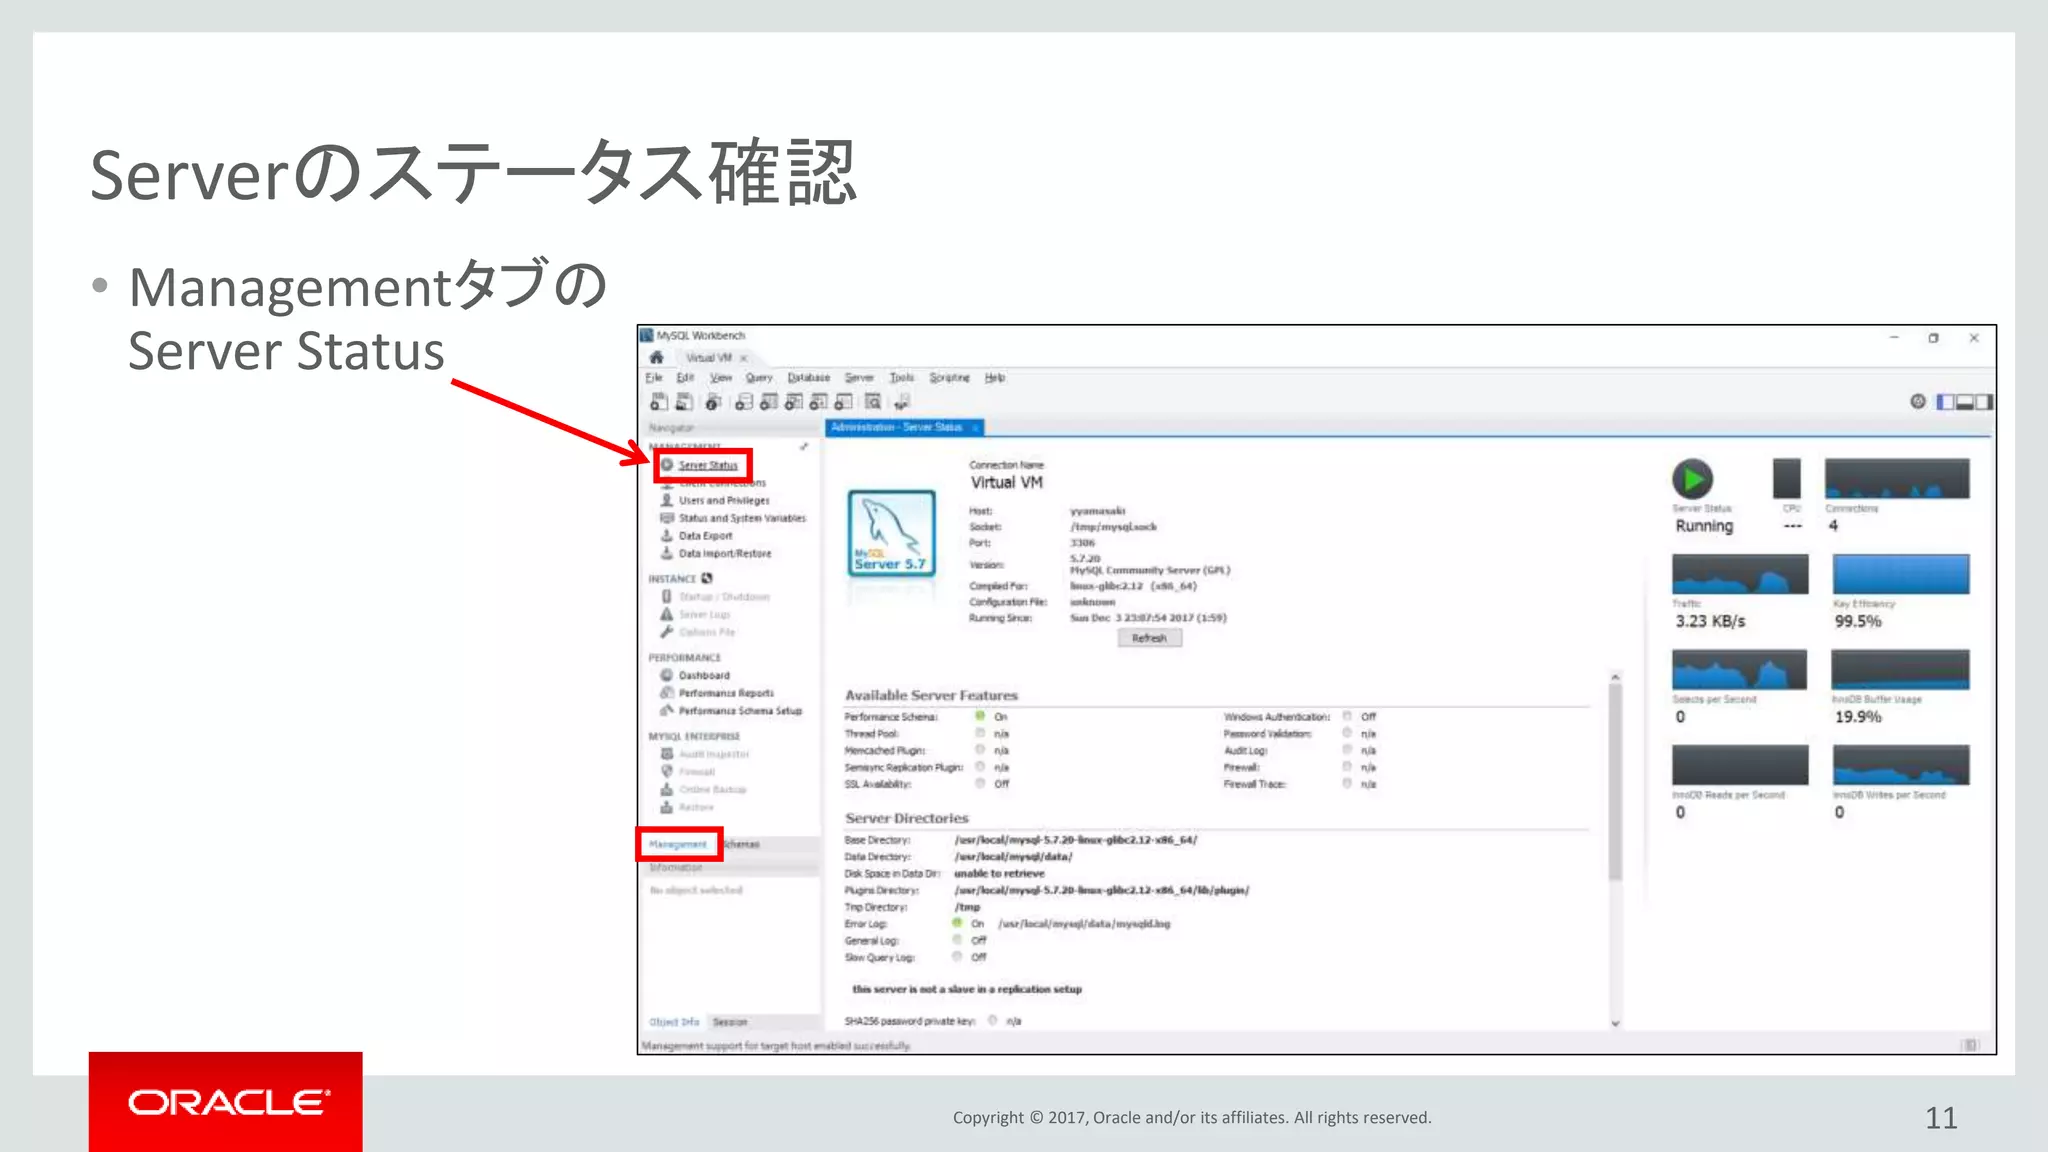Click the General Log Off indicator
The width and height of the screenshot is (2048, 1152).
point(957,940)
